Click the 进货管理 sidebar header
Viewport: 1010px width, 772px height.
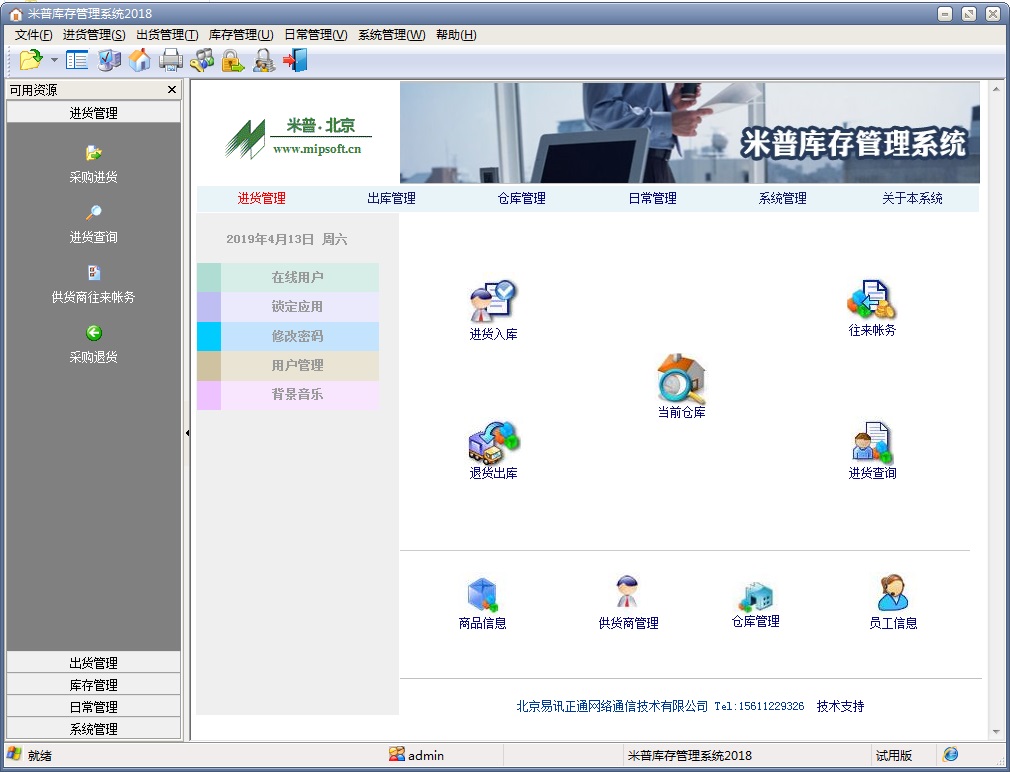coord(93,113)
